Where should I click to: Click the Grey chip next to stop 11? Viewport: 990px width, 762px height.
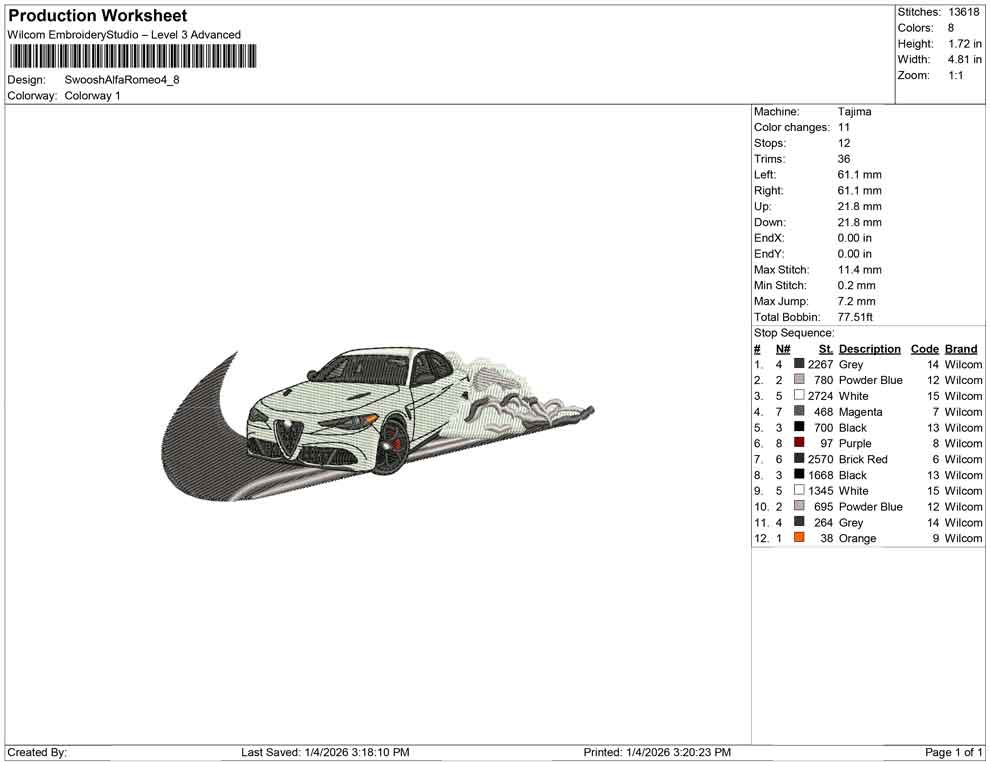pos(800,522)
